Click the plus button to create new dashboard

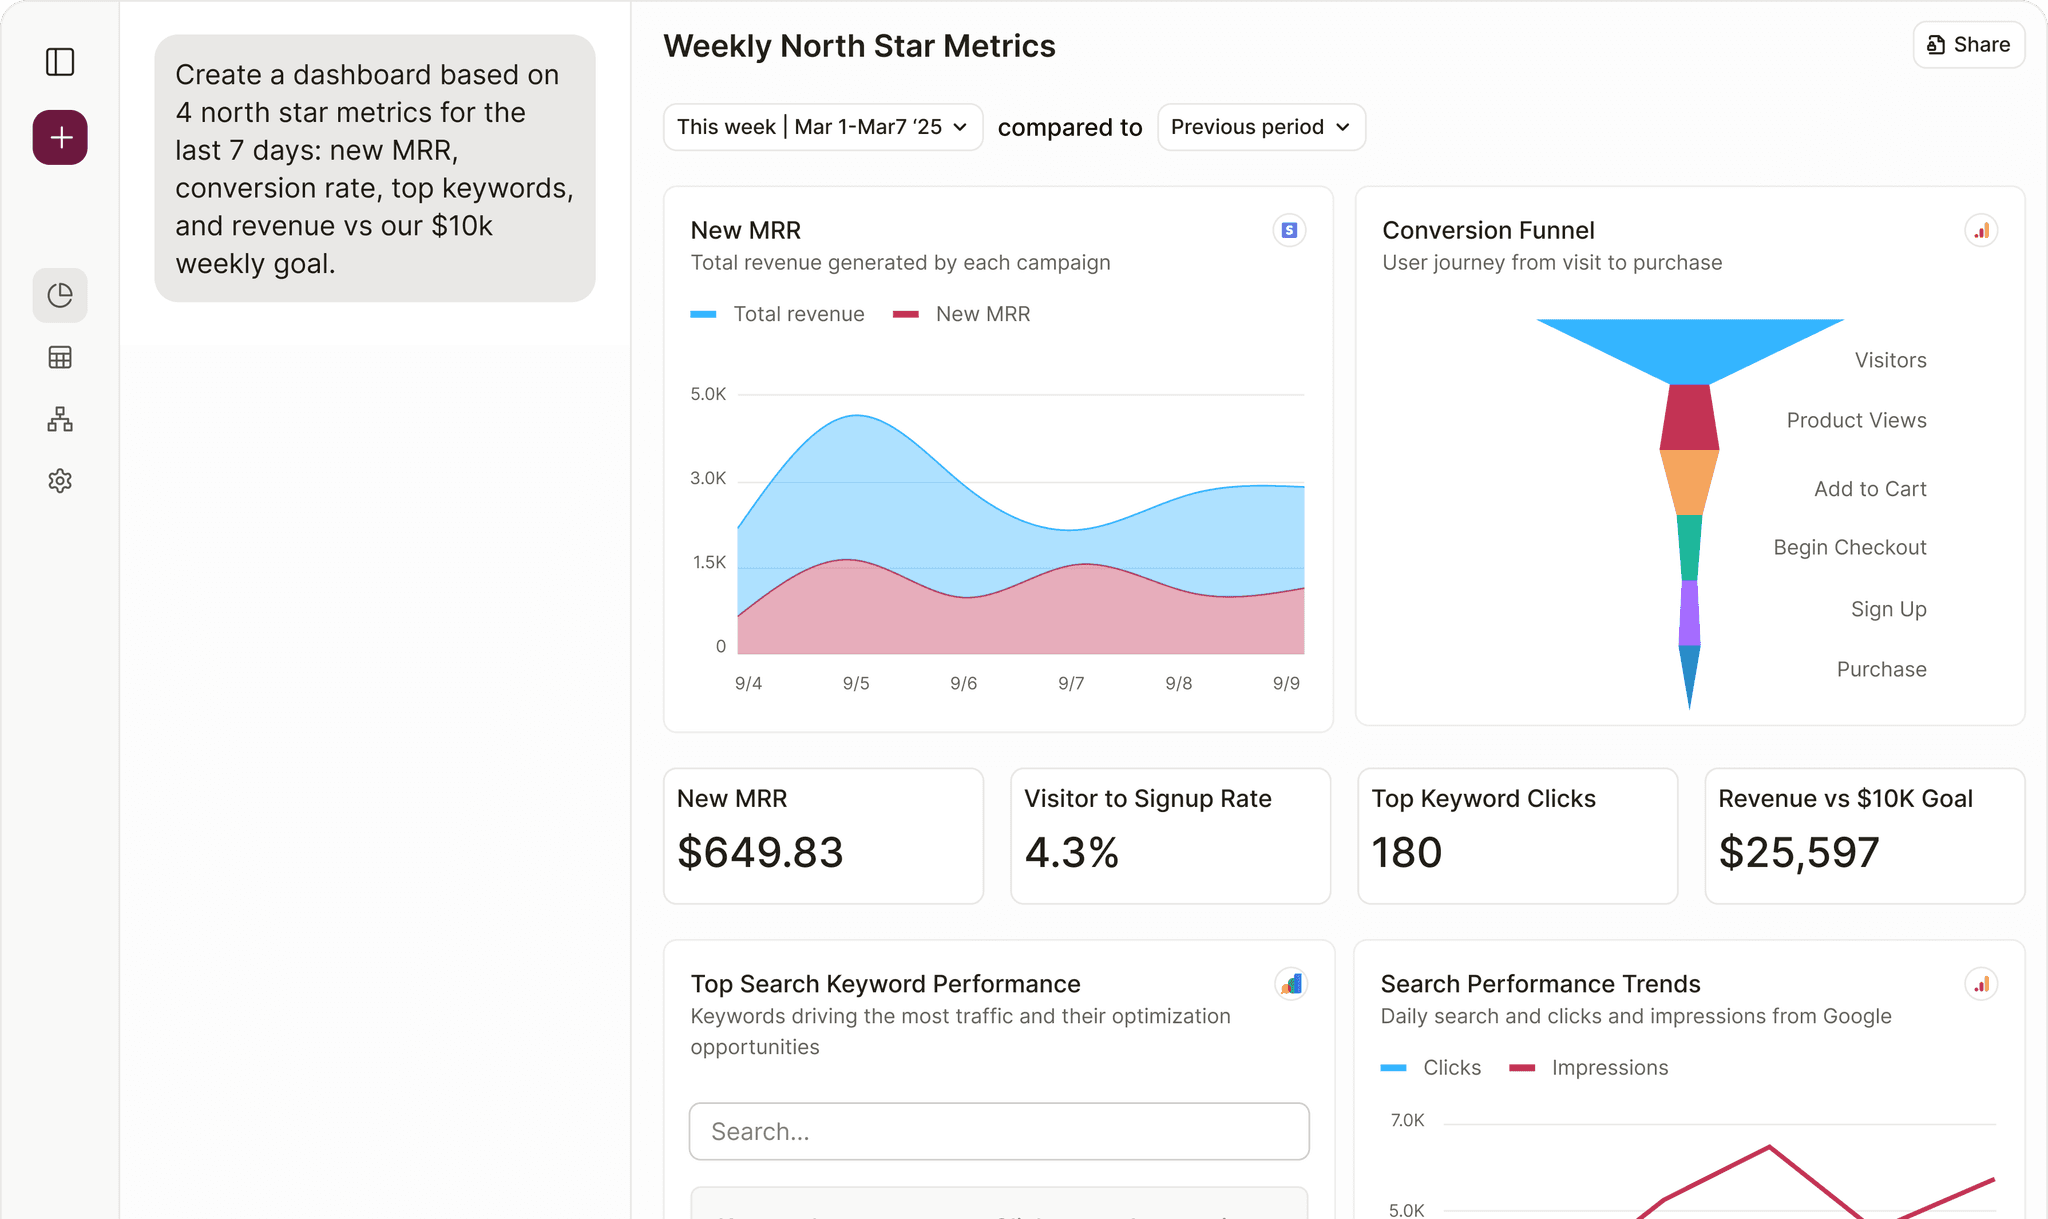click(x=60, y=137)
